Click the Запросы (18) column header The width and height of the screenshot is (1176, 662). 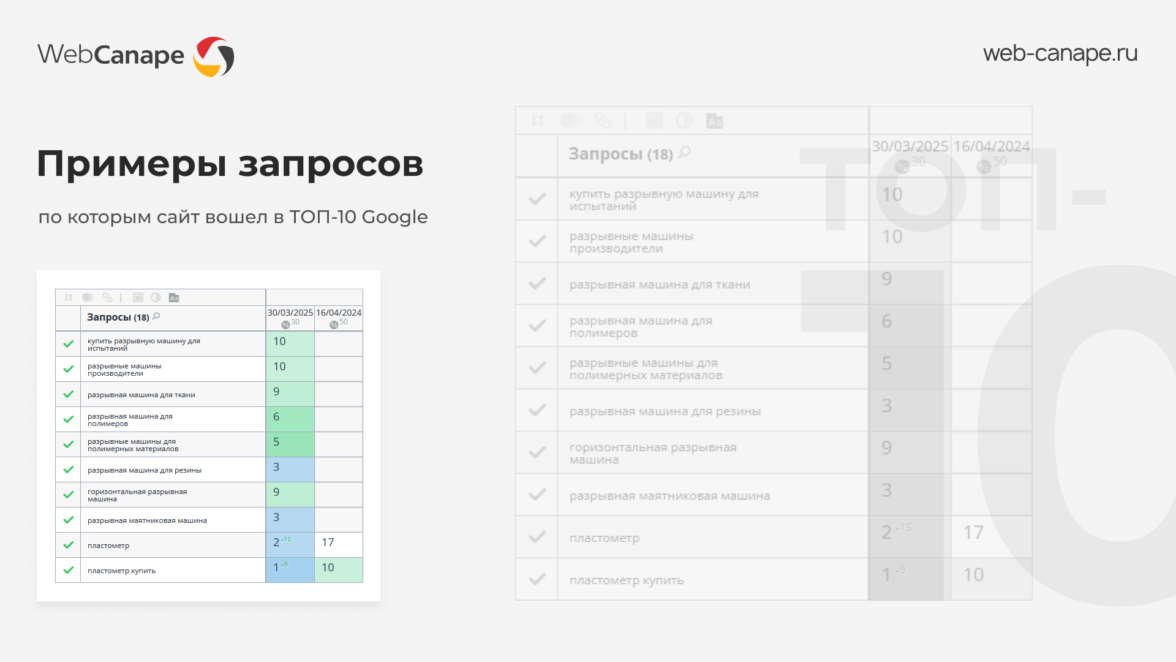118,317
